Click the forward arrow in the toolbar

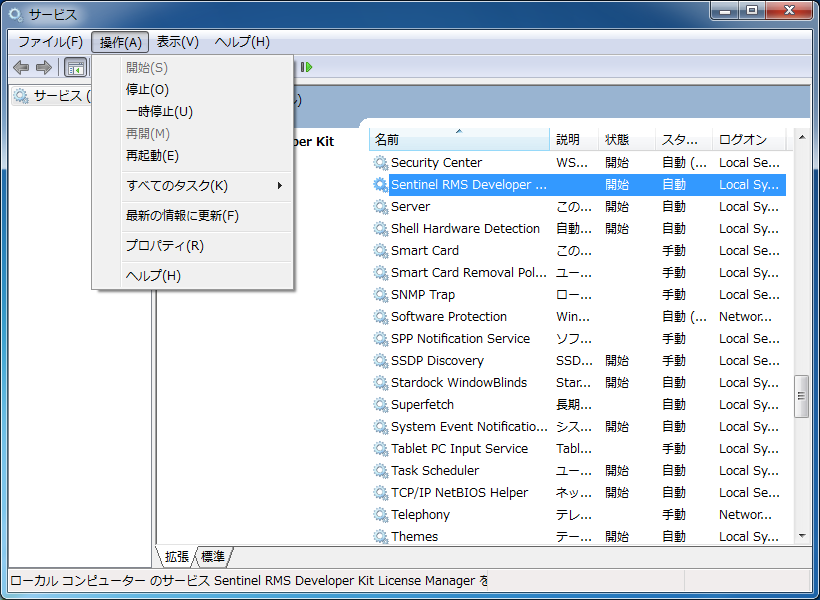[44, 67]
